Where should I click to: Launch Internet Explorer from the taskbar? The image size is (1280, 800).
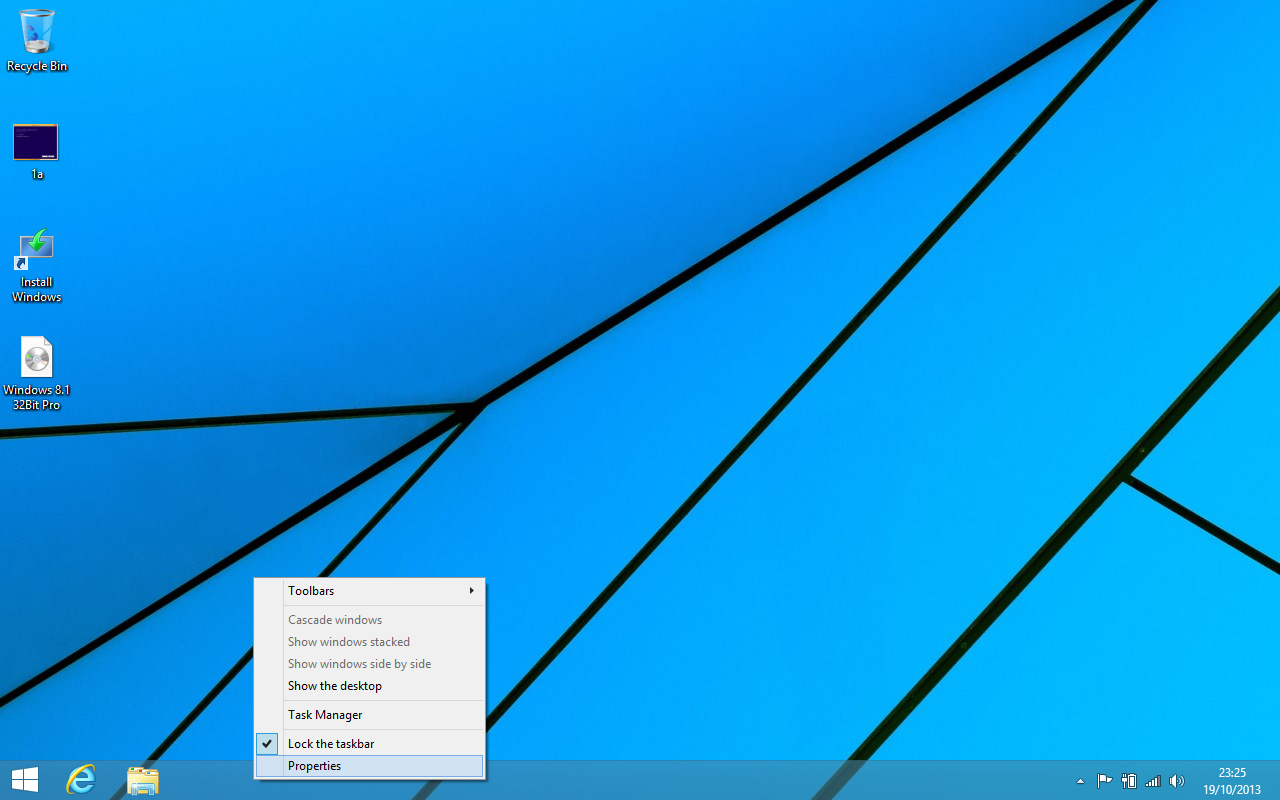(x=81, y=780)
